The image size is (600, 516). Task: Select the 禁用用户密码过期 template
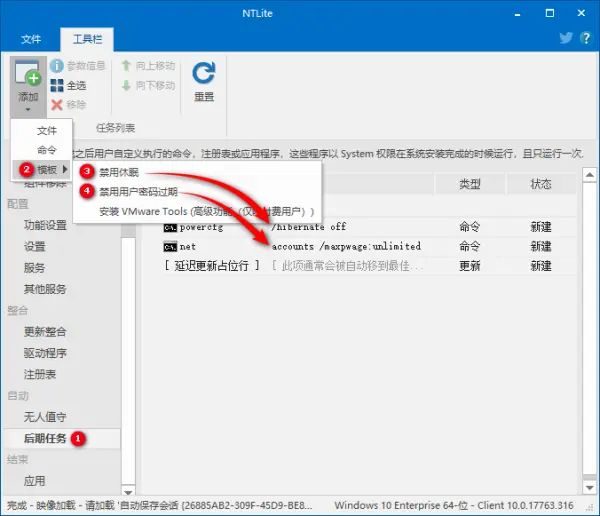point(139,191)
